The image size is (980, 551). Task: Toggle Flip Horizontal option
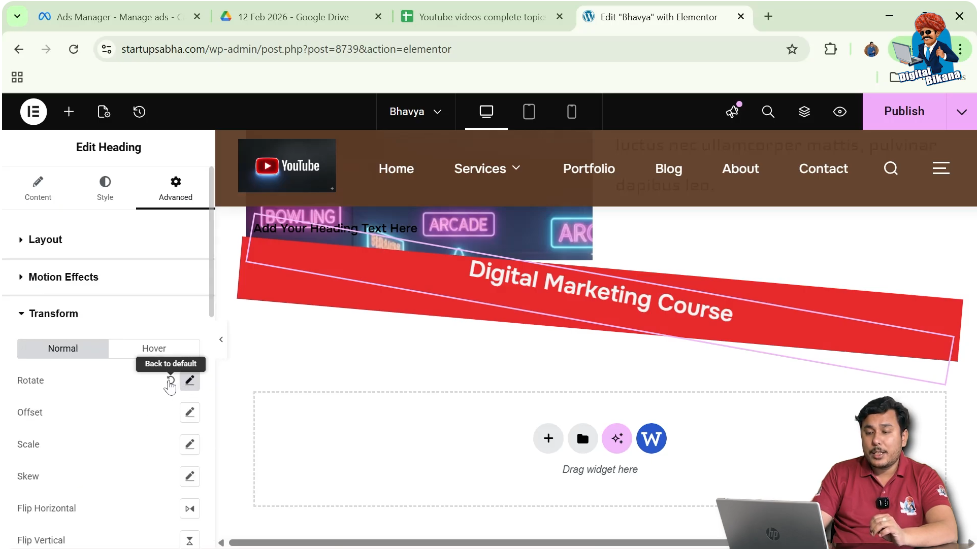[x=190, y=509]
